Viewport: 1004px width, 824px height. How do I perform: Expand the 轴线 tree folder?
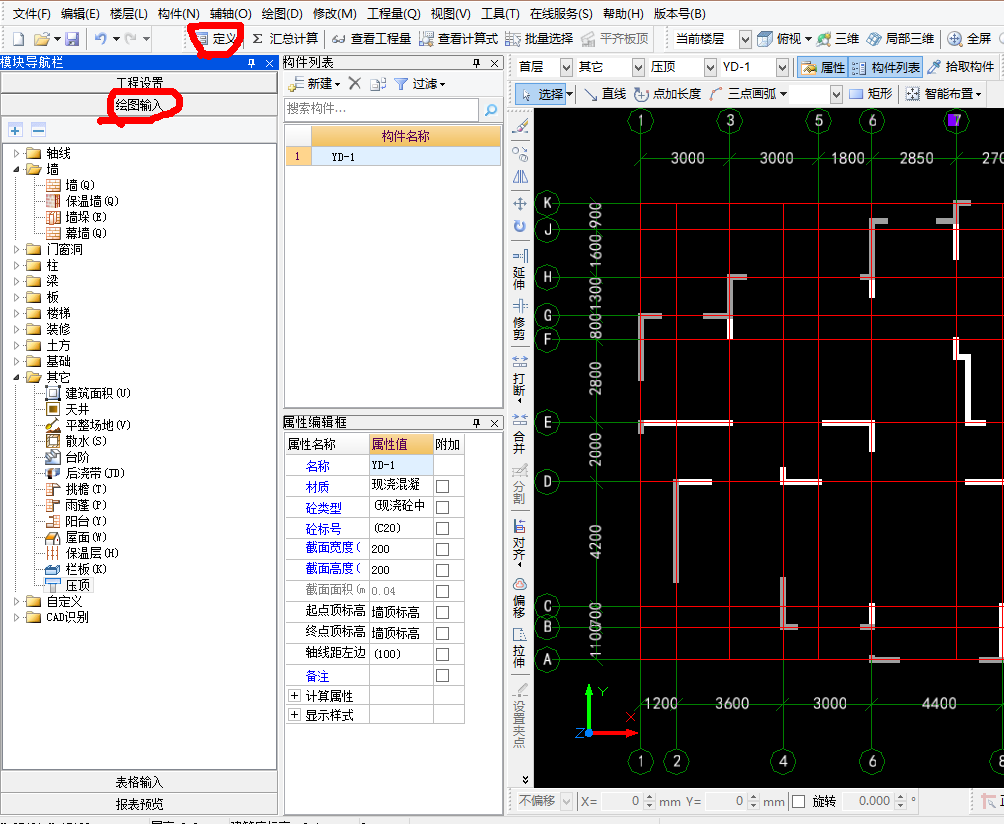point(17,154)
